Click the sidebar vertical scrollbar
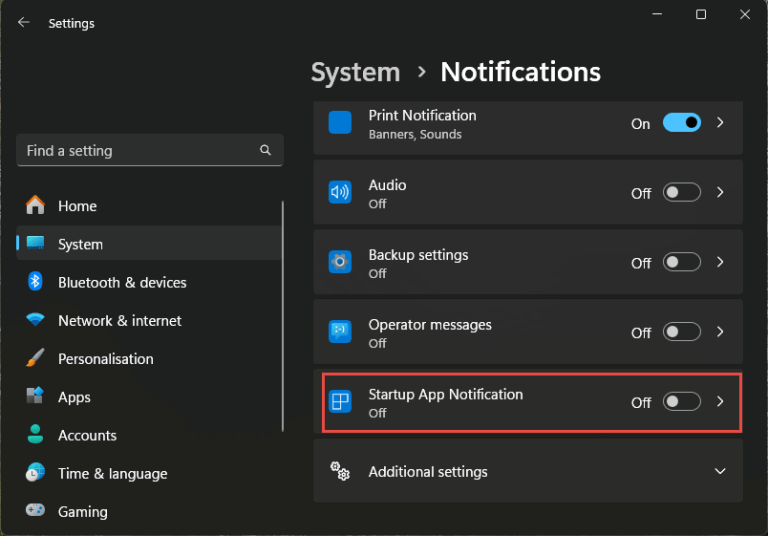The height and width of the screenshot is (536, 768). click(283, 316)
